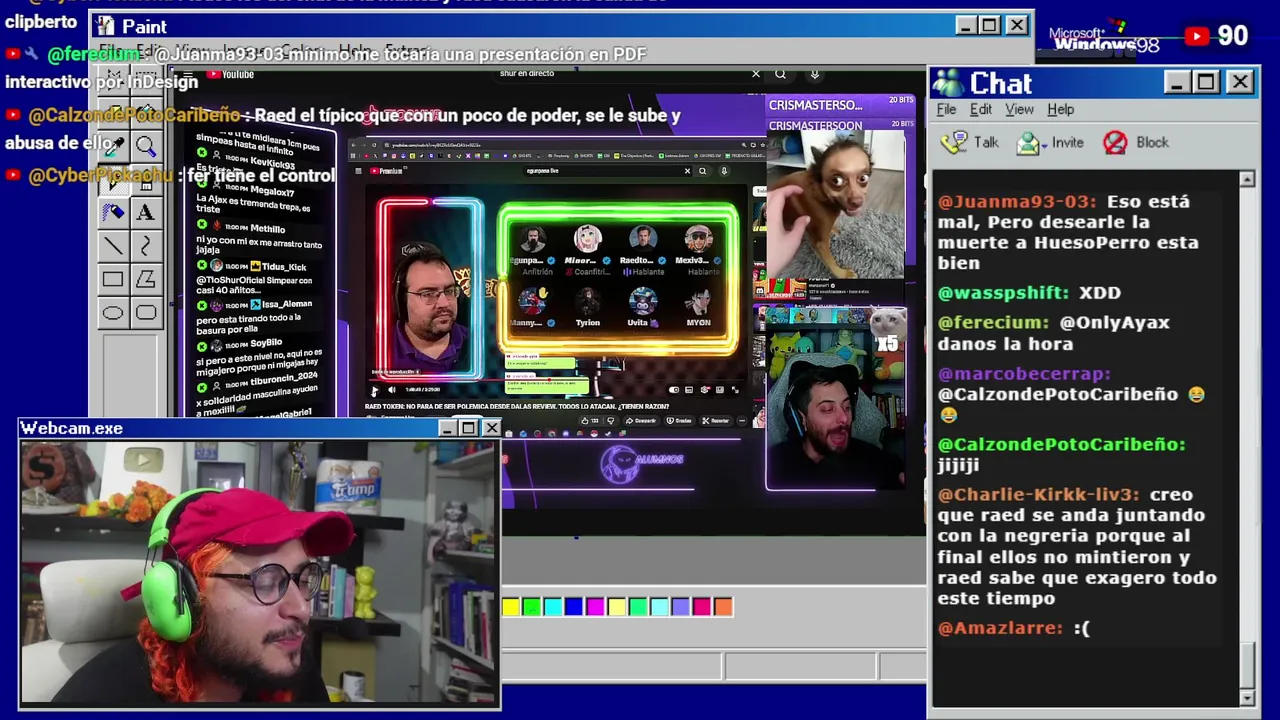The width and height of the screenshot is (1280, 720).
Task: Play the video with the play button
Action: tap(374, 391)
